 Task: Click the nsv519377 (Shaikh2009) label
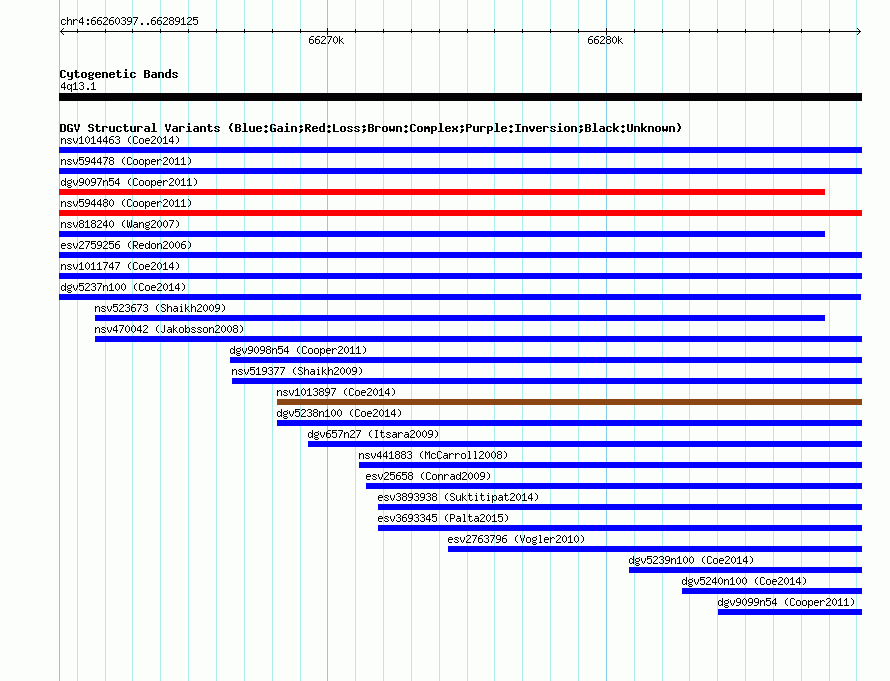[297, 371]
